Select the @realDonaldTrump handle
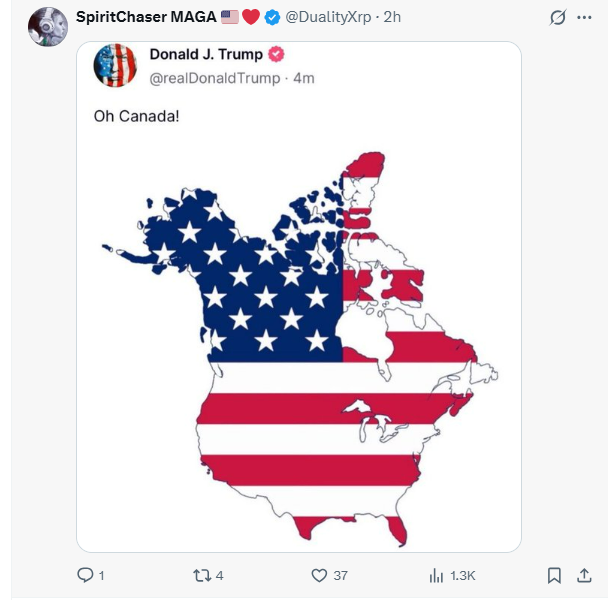Image resolution: width=608 pixels, height=600 pixels. pos(216,77)
